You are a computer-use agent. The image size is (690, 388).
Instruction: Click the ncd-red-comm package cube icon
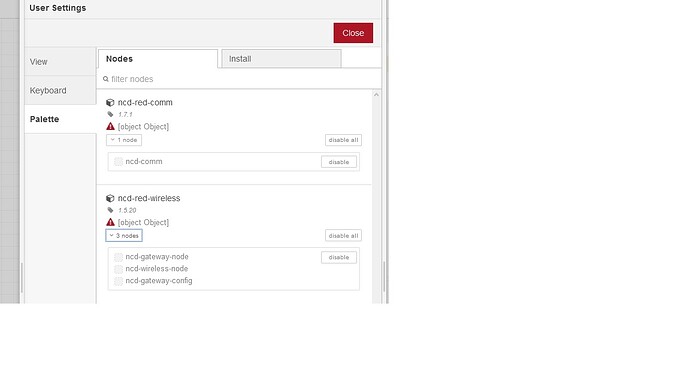coord(110,102)
